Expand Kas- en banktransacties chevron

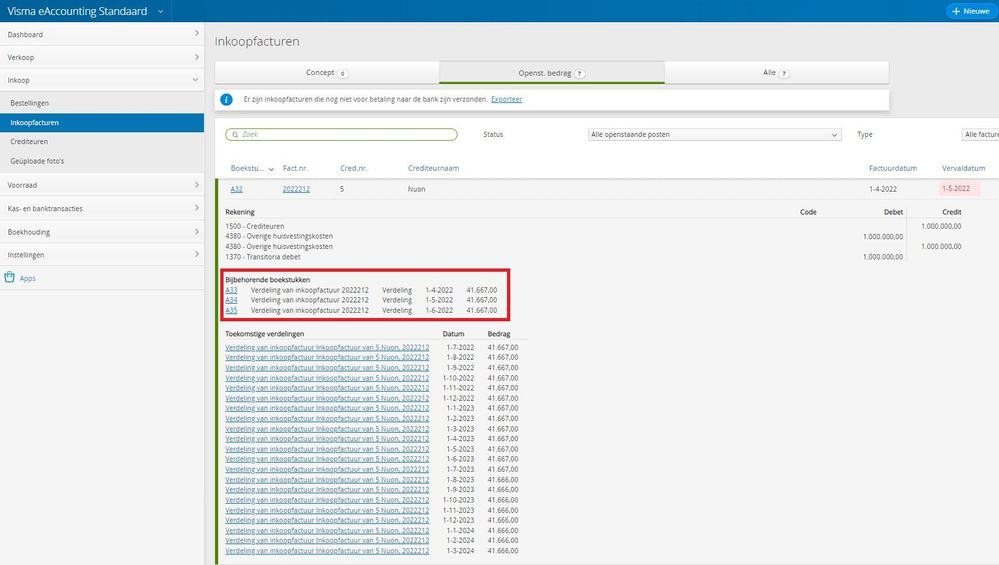click(x=196, y=208)
